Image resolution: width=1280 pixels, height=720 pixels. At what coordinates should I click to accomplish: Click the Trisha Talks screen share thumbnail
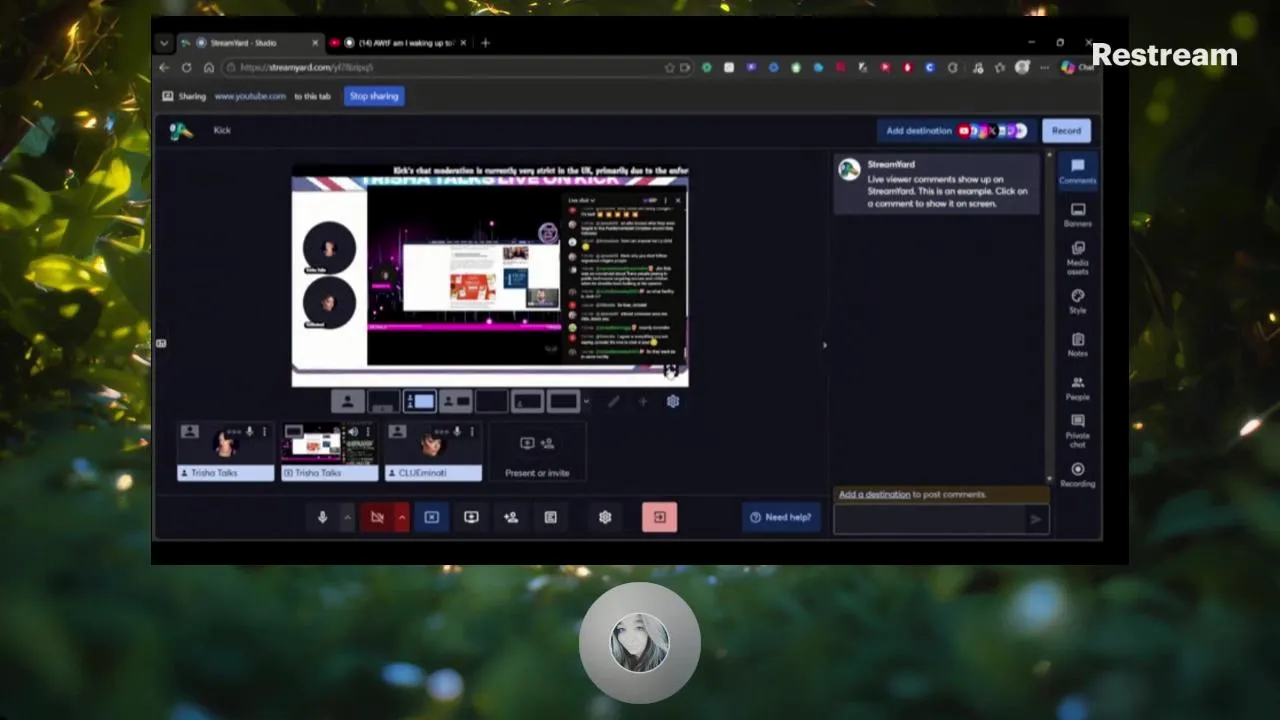tap(330, 451)
